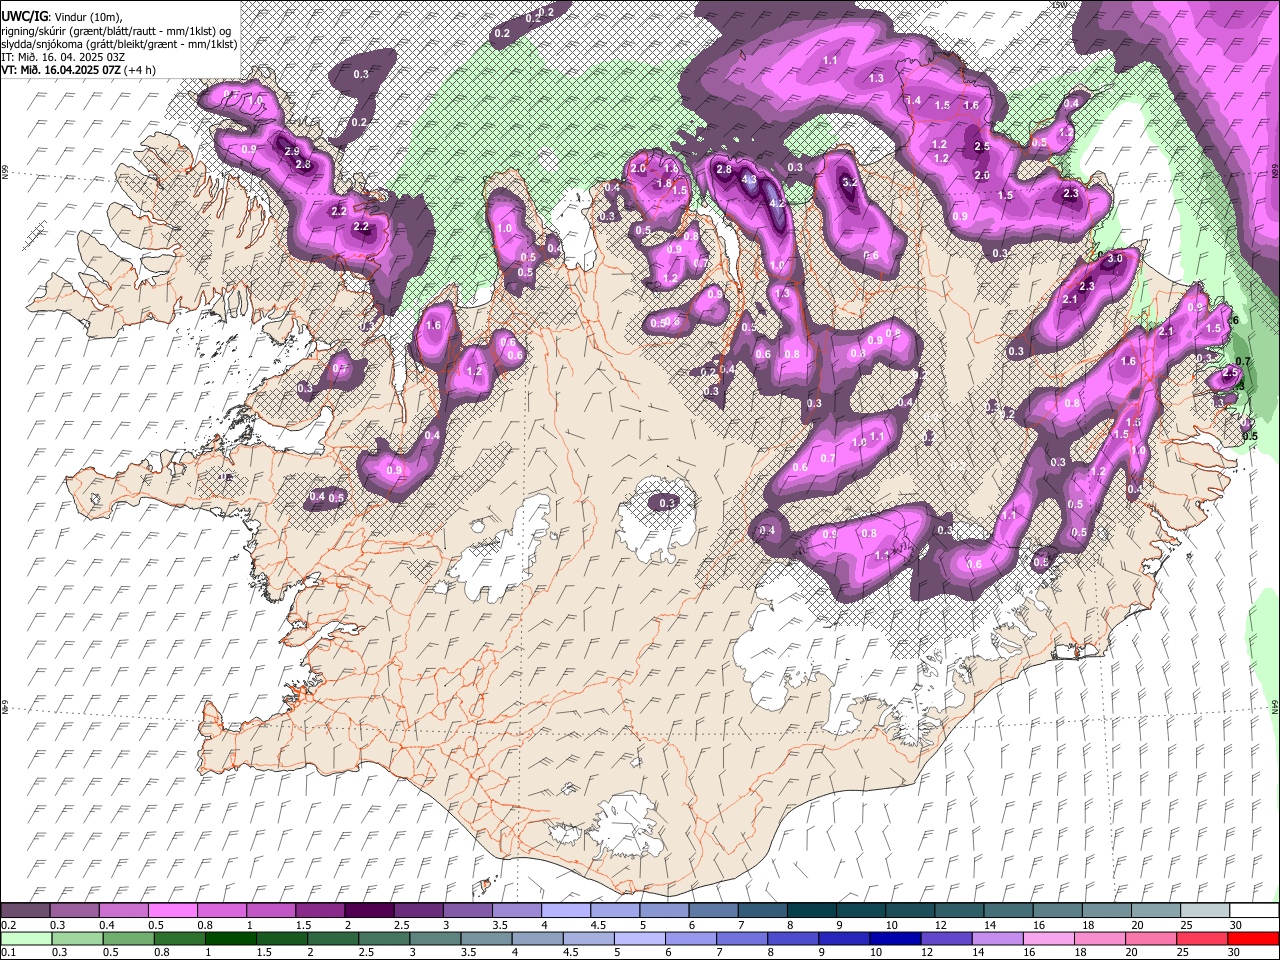Viewport: 1280px width, 960px height.
Task: Click the 1.5 label in upper legend row
Action: tap(303, 925)
